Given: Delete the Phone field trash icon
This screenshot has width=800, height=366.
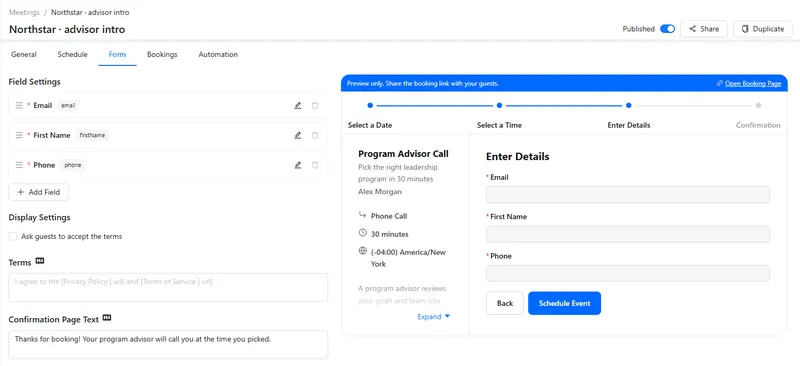Looking at the screenshot, I should [315, 165].
